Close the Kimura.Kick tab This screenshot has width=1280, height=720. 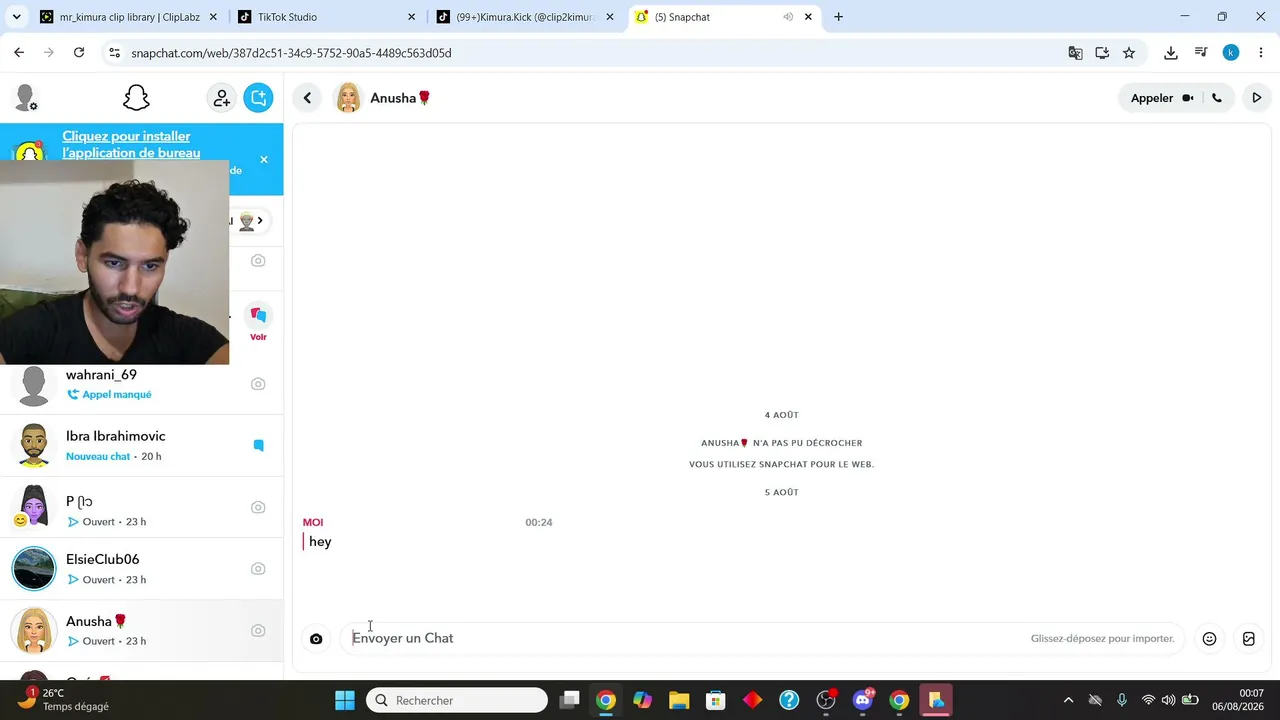[610, 17]
